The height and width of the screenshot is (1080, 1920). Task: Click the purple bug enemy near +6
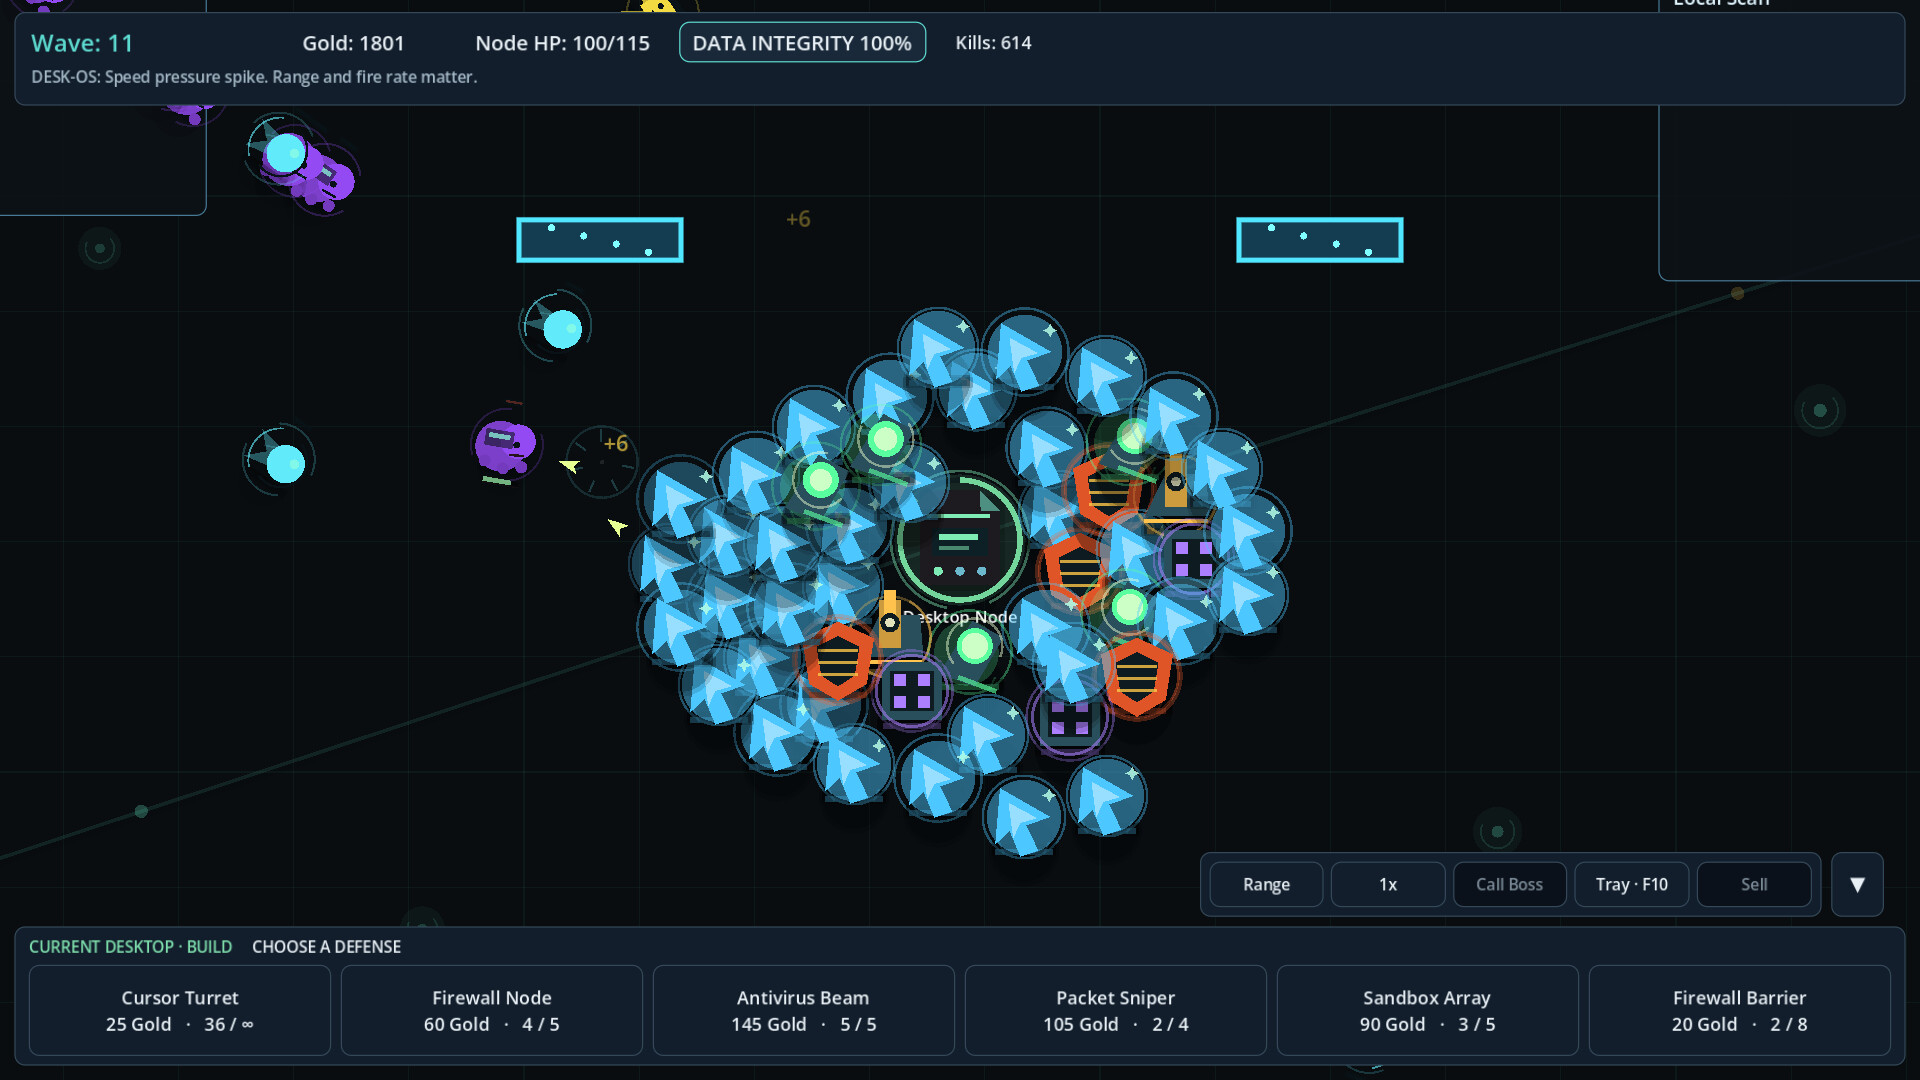pos(505,445)
